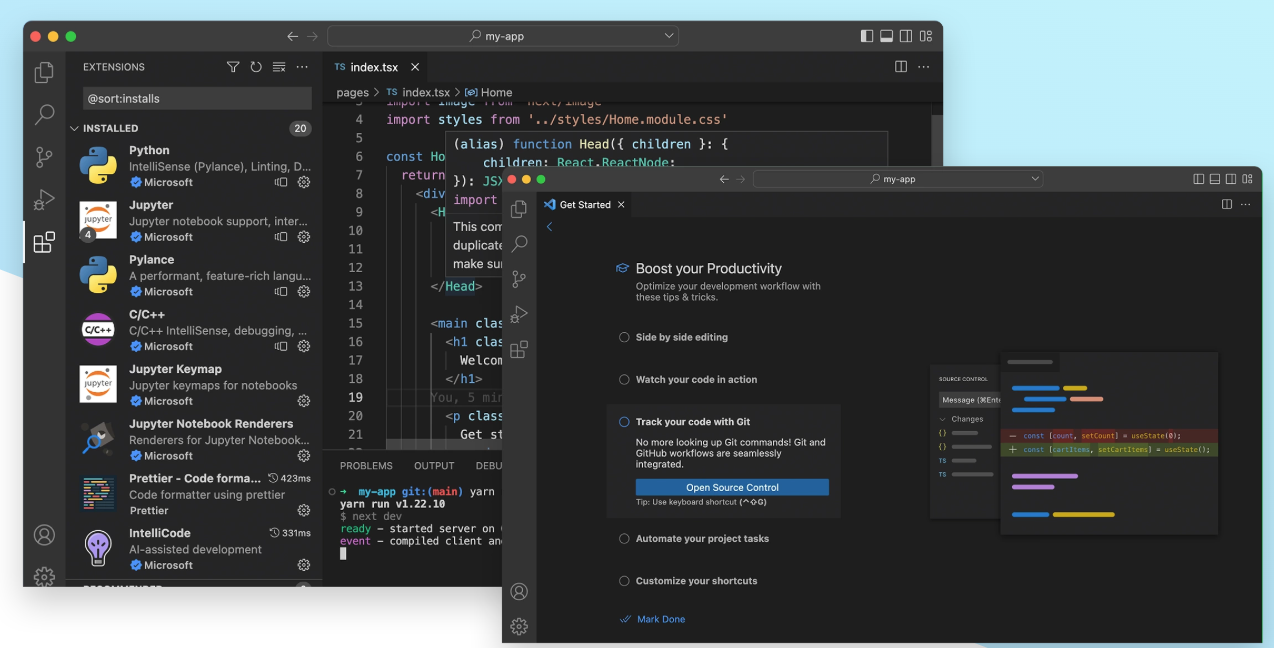Open Search in front window activity bar

point(519,244)
